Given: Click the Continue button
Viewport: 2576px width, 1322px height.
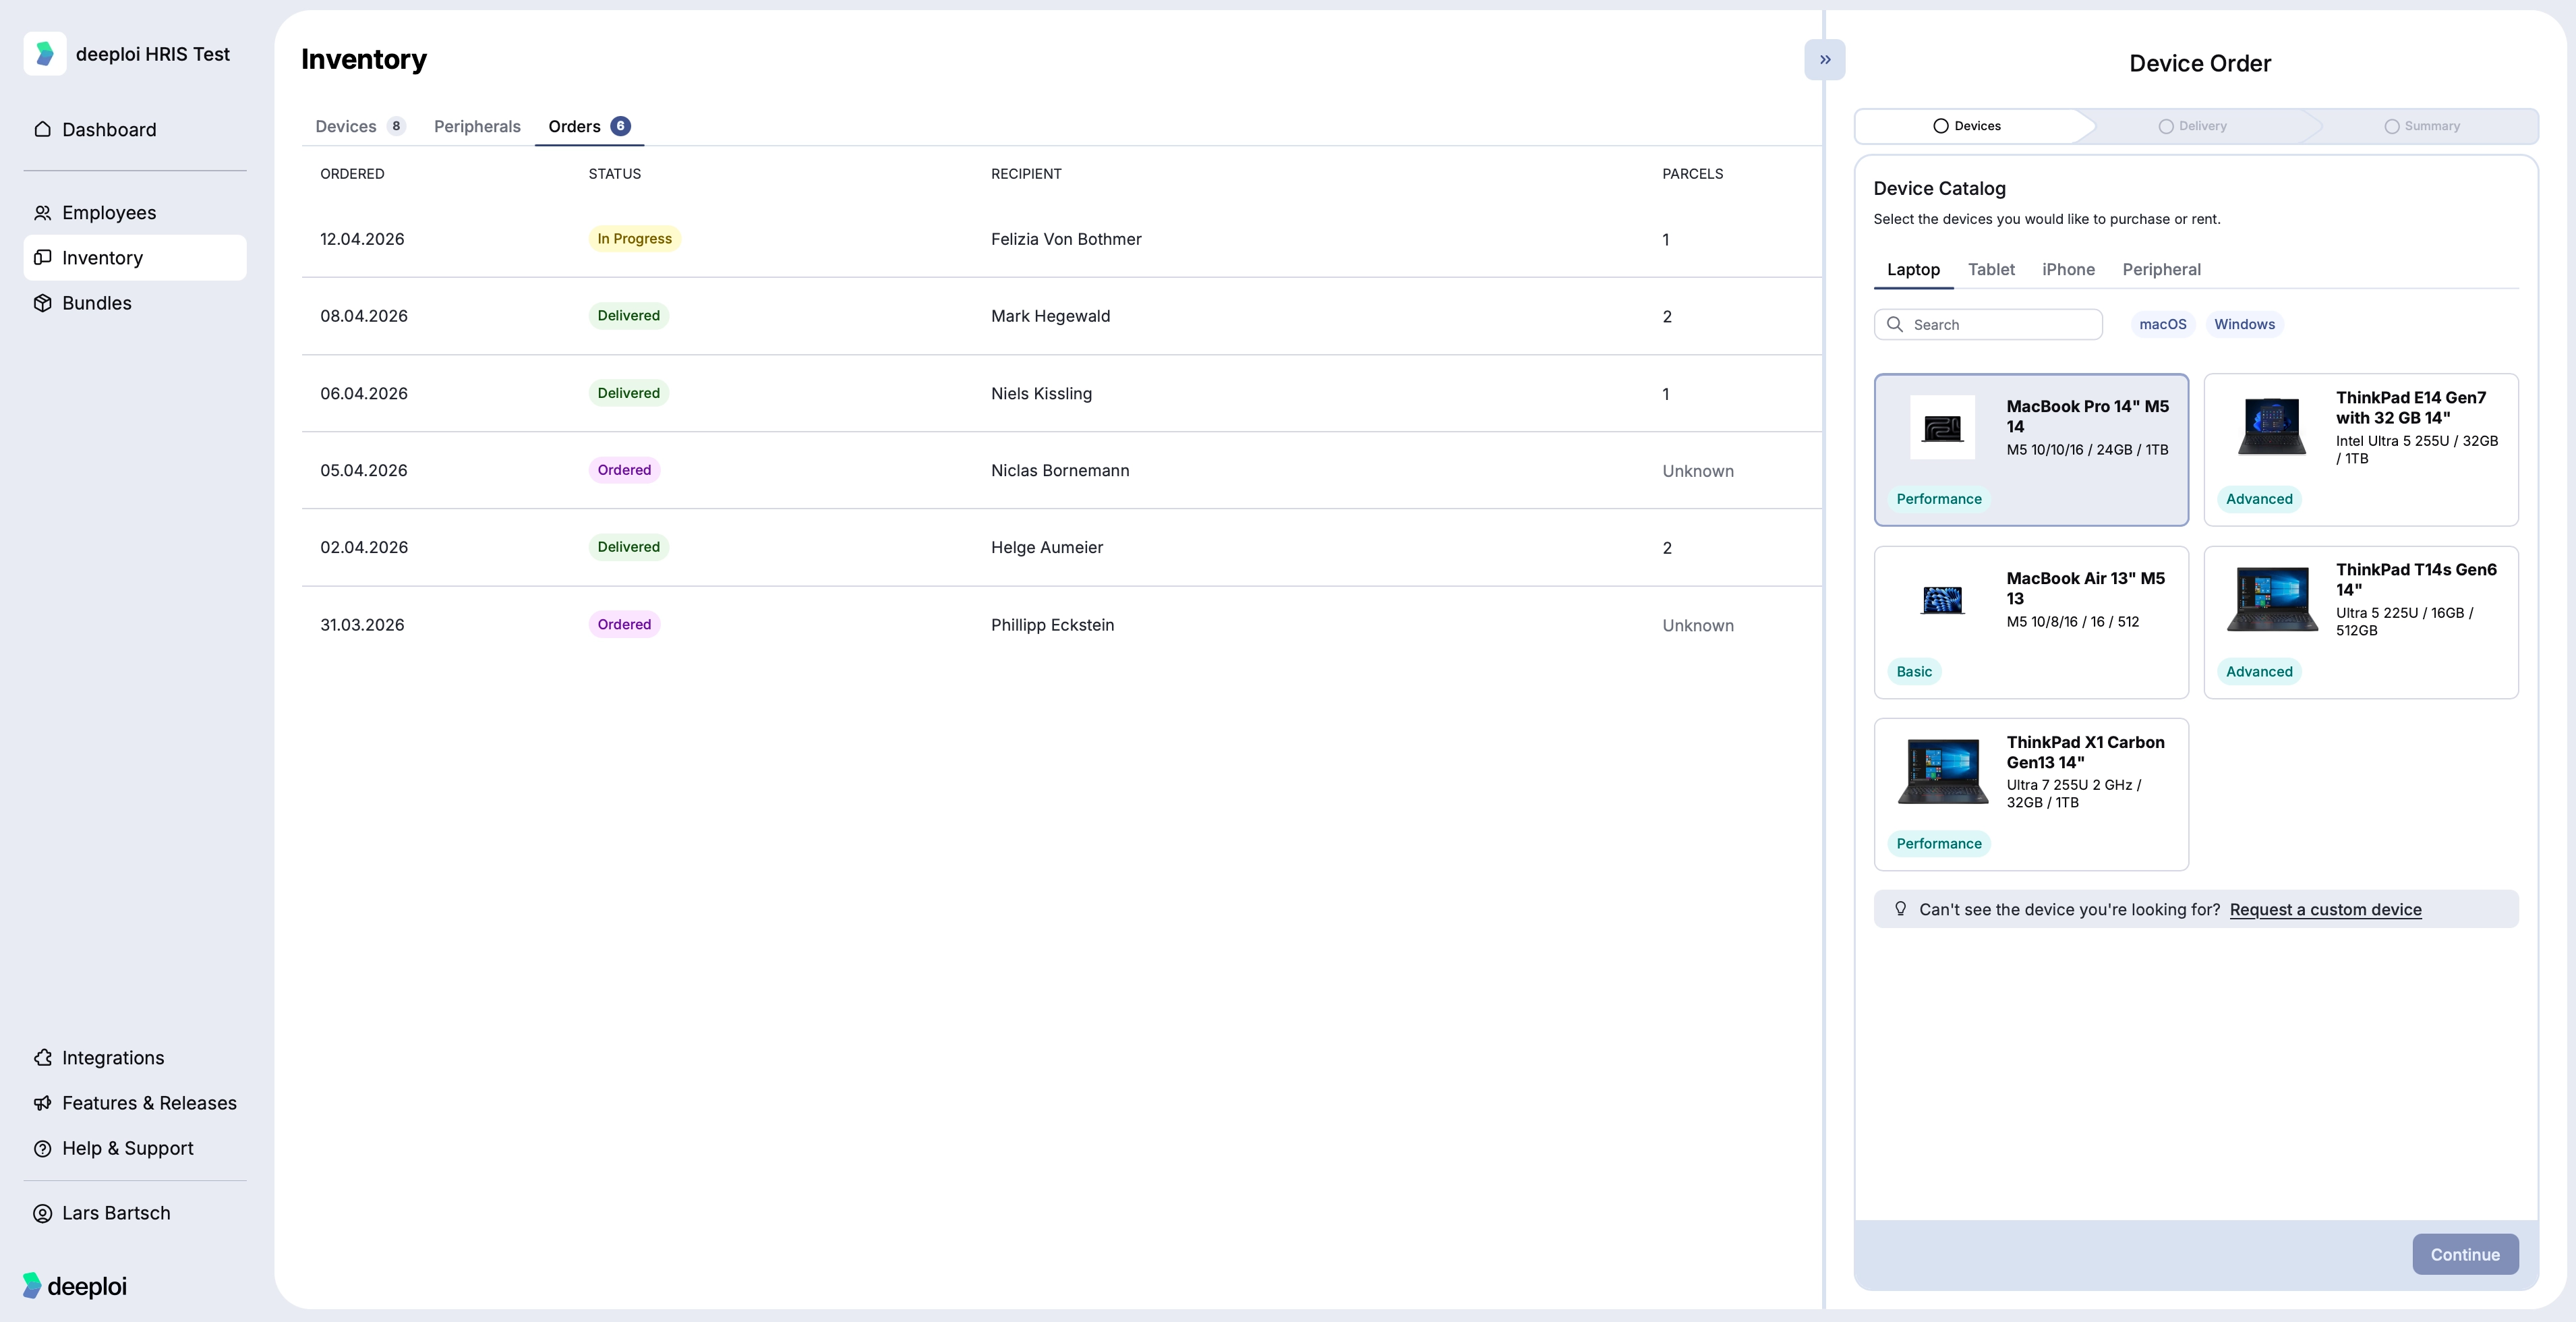Looking at the screenshot, I should (x=2465, y=1255).
